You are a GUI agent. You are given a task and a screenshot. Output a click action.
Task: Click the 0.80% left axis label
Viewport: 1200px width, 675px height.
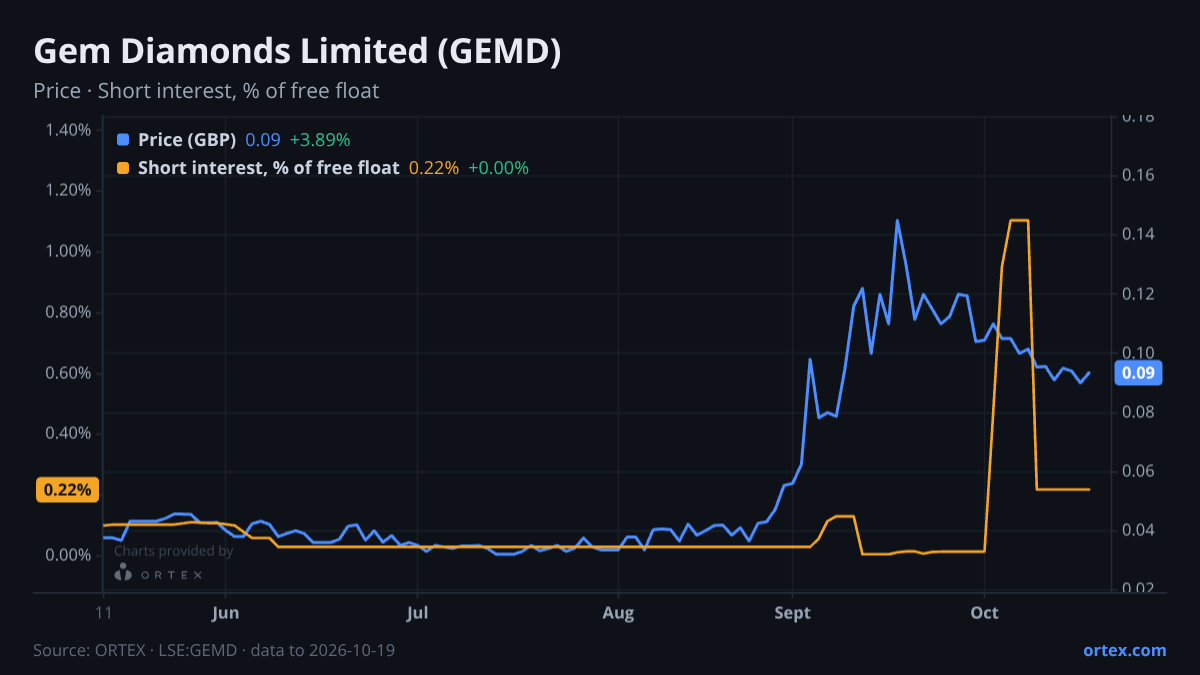click(x=68, y=312)
